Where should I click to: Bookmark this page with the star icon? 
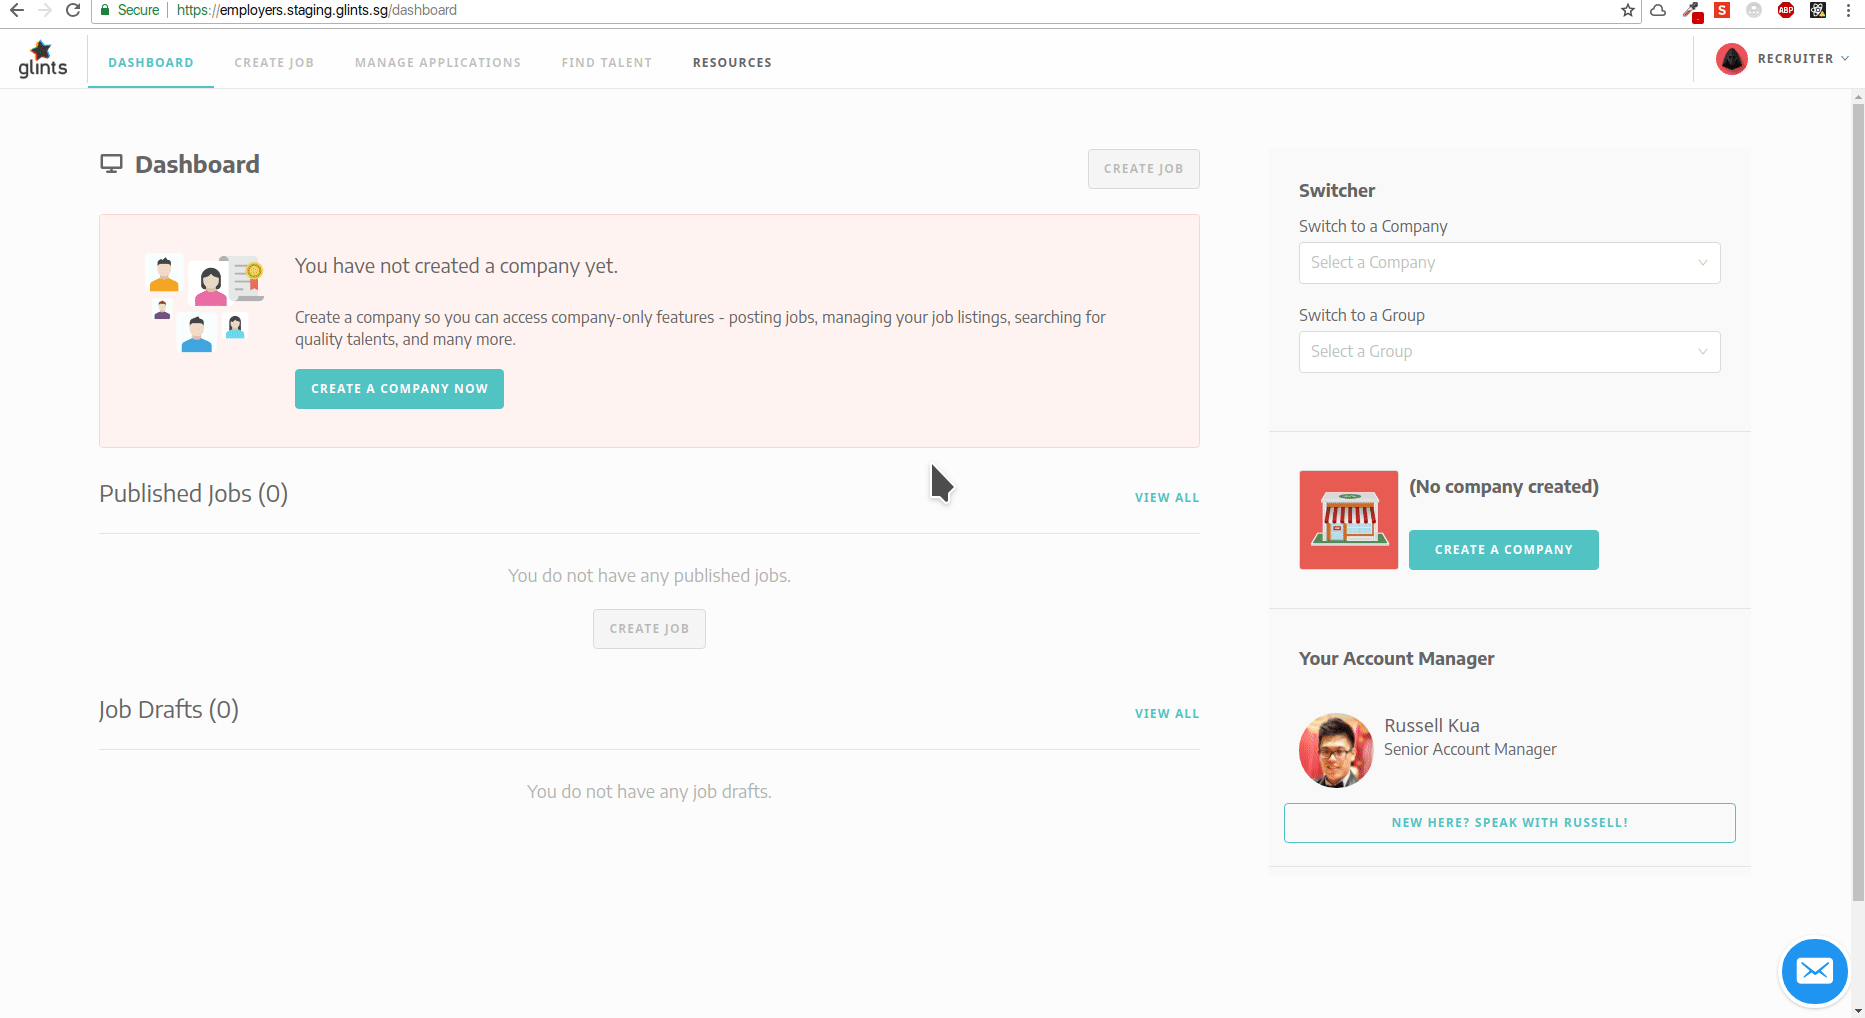pos(1628,10)
